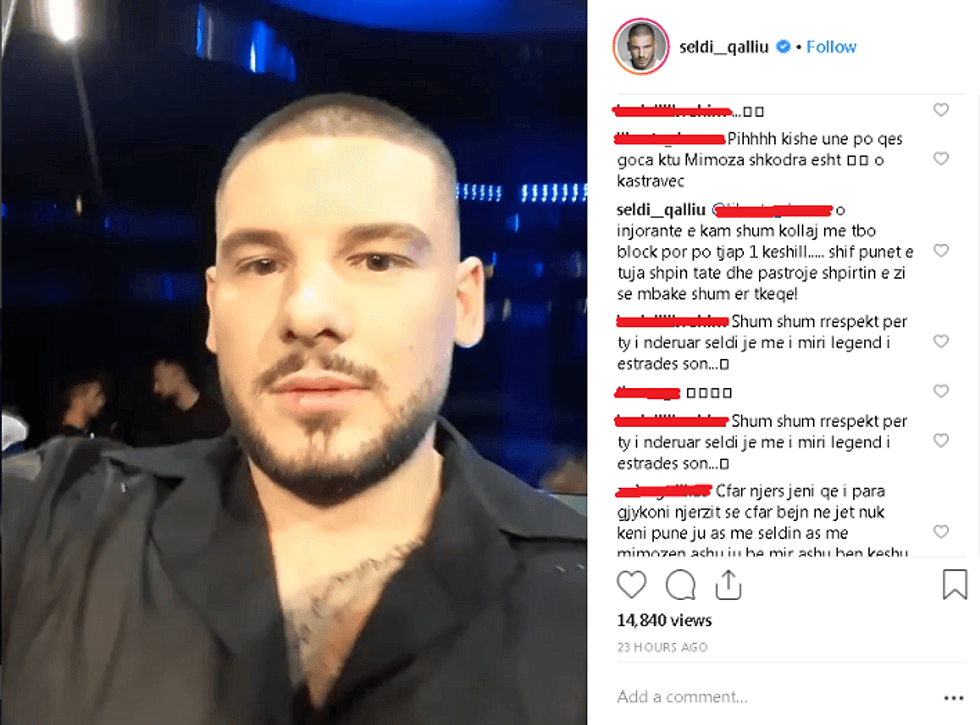Image resolution: width=980 pixels, height=725 pixels.
Task: Click the 23 HOURS AGO timestamp
Action: pos(662,648)
